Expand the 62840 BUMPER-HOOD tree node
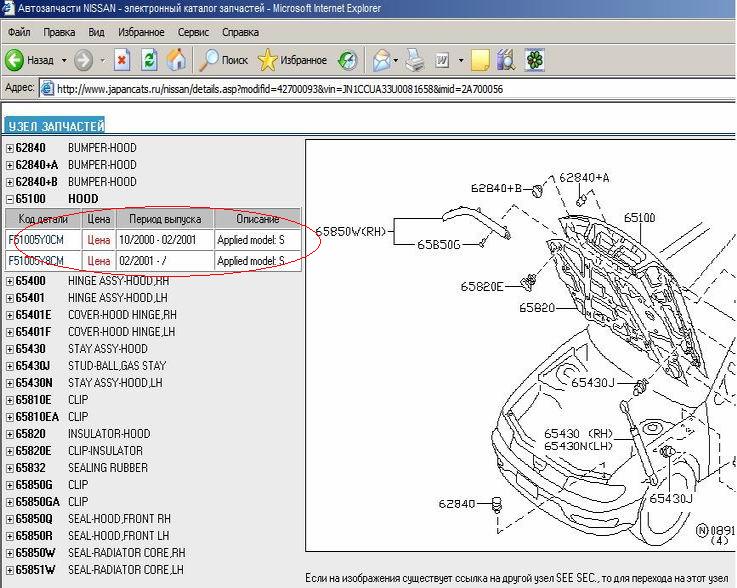Viewport: 737px width, 588px height. point(10,148)
